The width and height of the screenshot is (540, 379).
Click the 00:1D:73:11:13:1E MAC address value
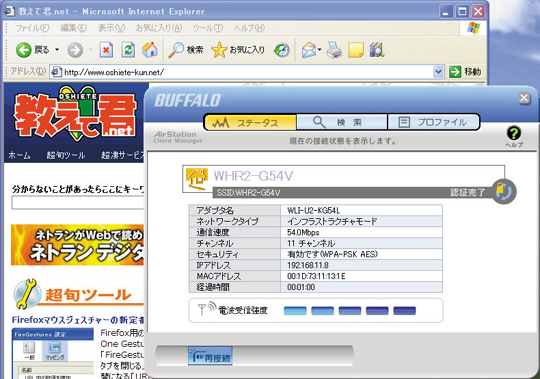point(316,276)
